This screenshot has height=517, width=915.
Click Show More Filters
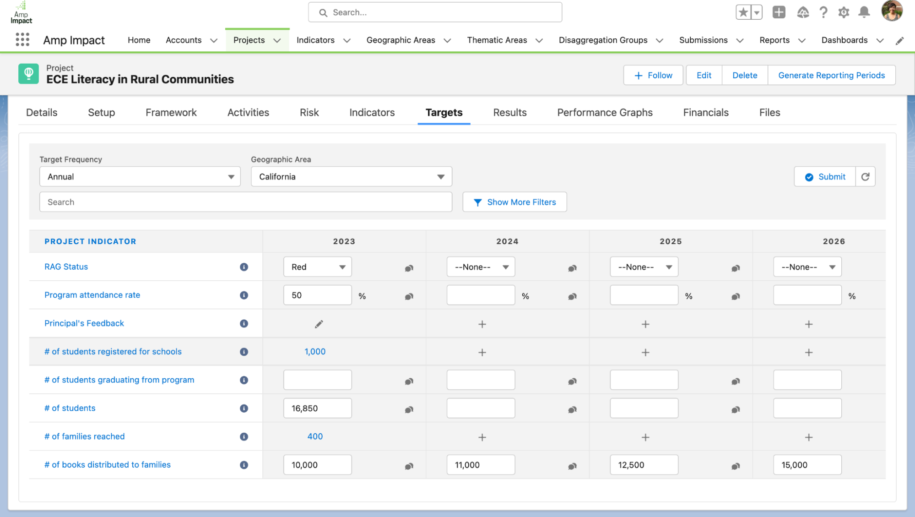[x=515, y=202]
